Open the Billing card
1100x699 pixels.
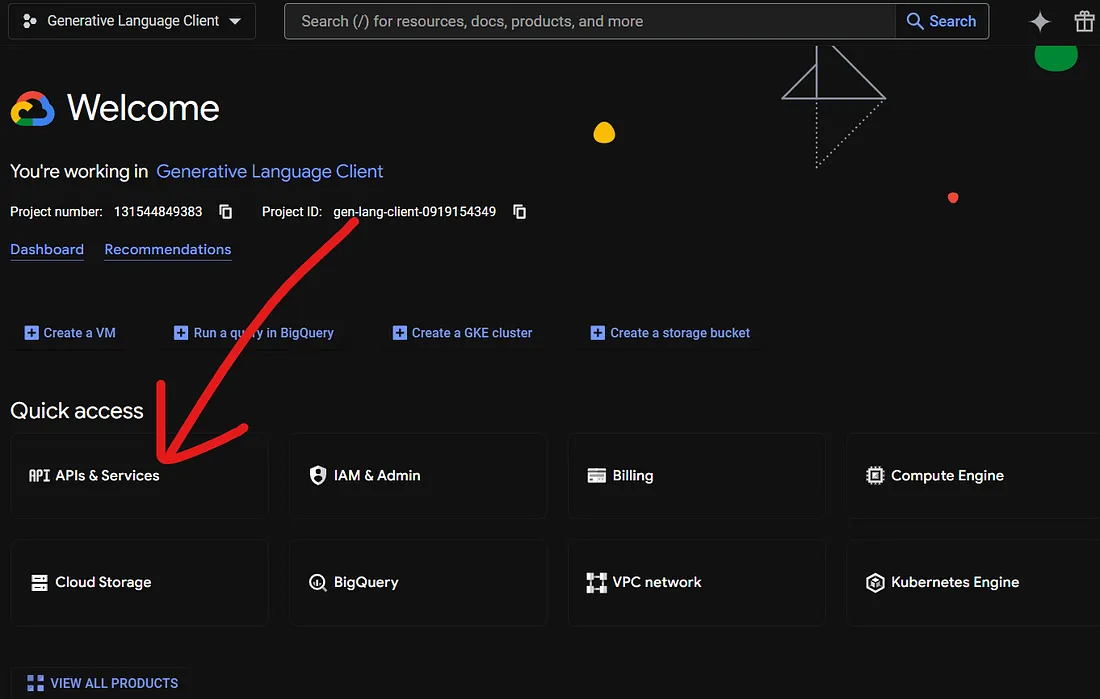[x=696, y=476]
